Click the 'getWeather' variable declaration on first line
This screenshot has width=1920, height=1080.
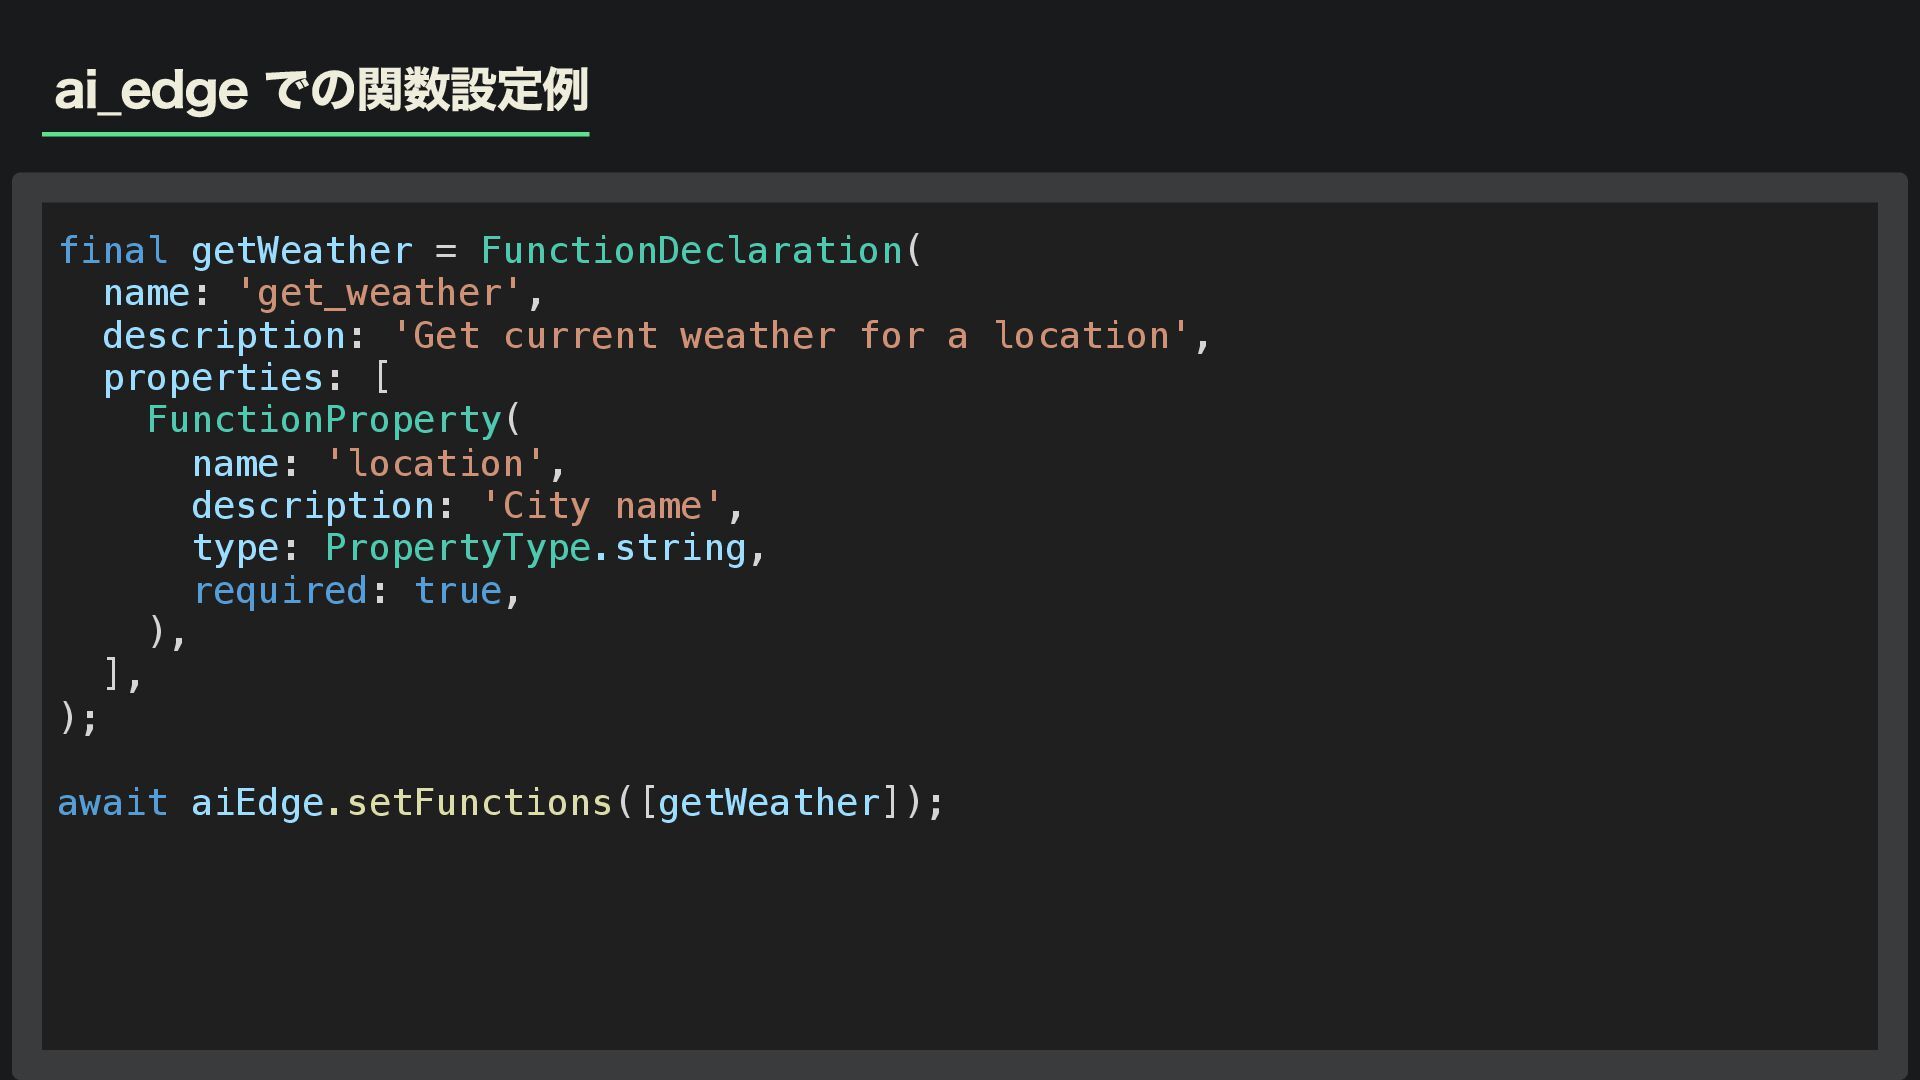click(301, 250)
